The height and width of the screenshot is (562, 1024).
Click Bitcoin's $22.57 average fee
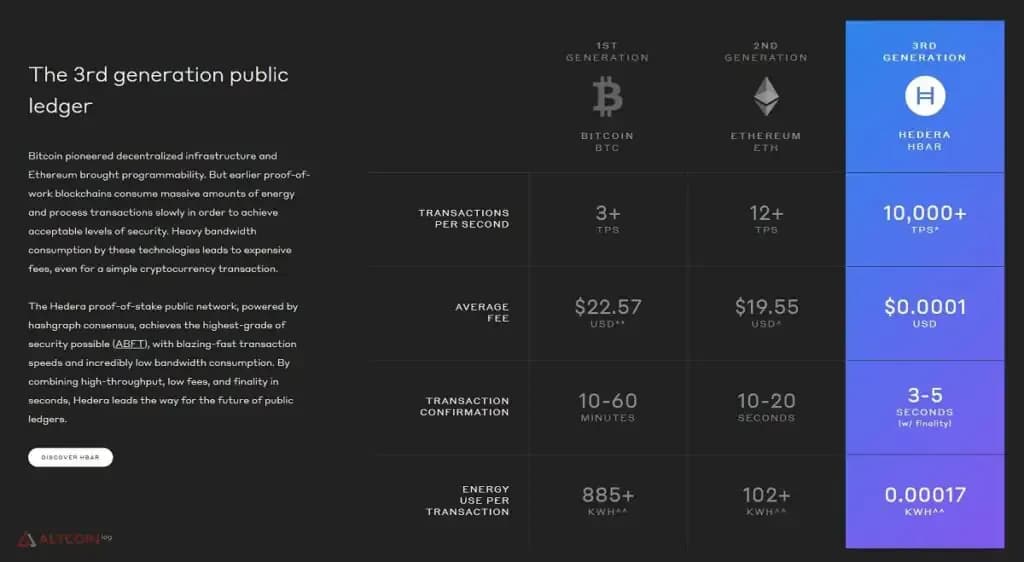pos(608,313)
